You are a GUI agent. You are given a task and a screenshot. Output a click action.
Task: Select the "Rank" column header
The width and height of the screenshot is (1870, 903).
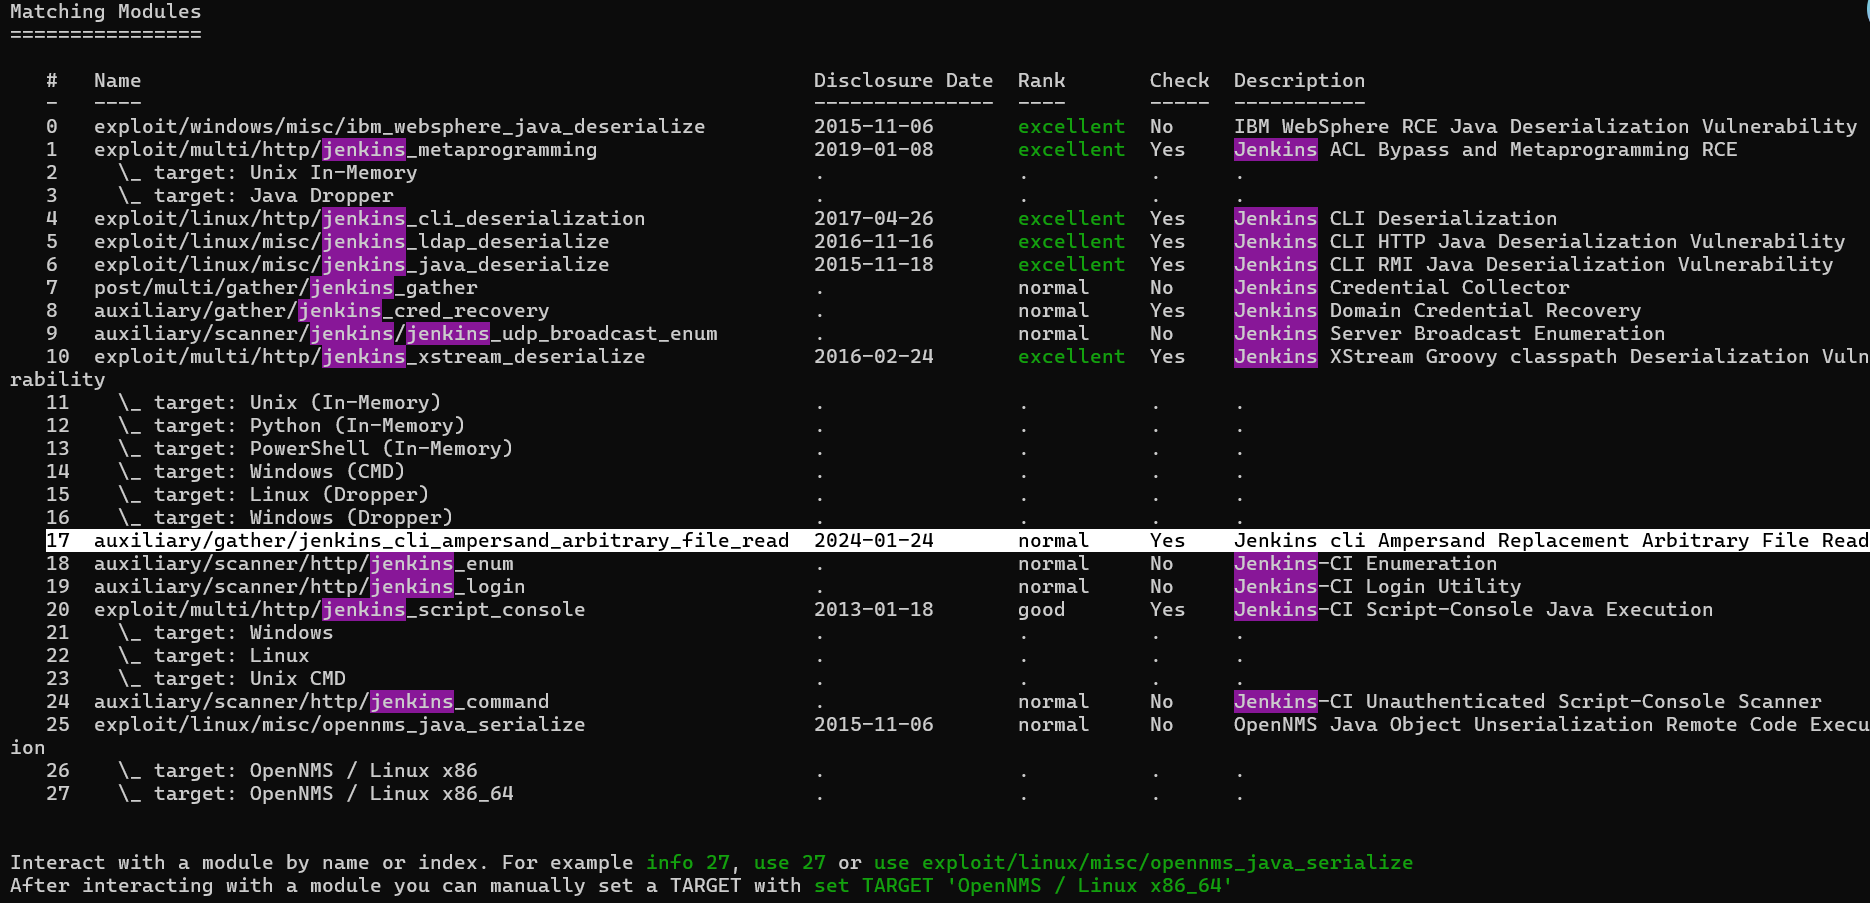[x=1042, y=81]
